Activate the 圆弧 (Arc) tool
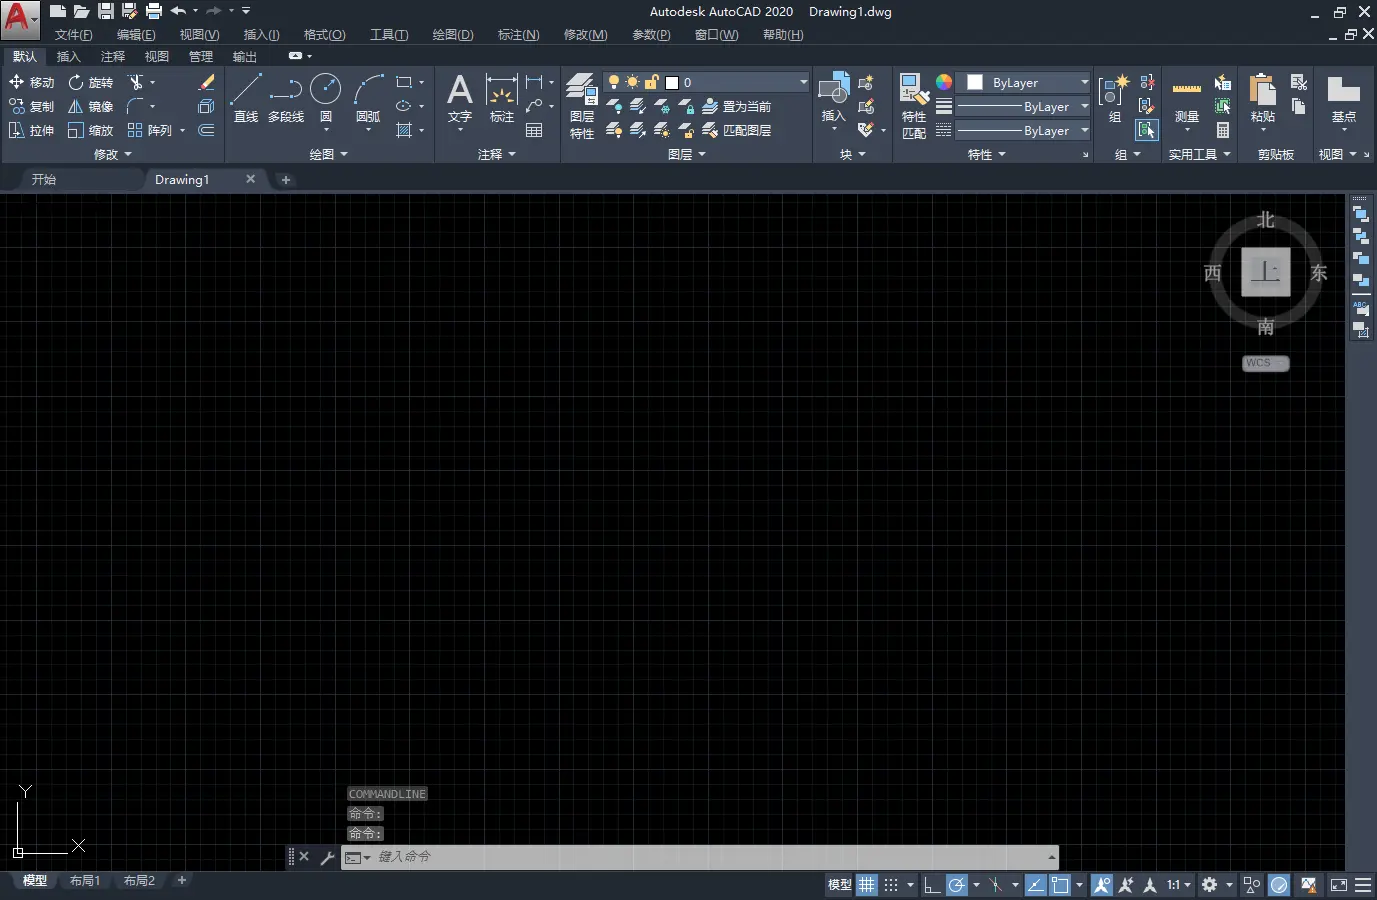The image size is (1377, 900). point(368,98)
